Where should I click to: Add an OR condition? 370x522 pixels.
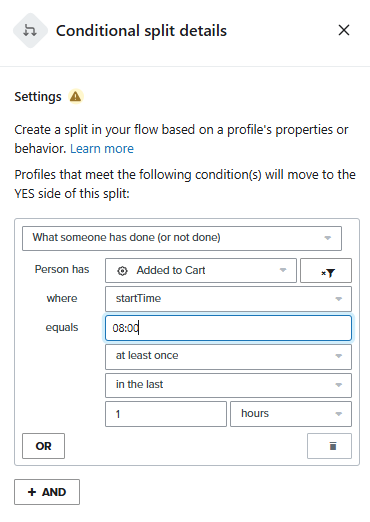click(x=43, y=446)
